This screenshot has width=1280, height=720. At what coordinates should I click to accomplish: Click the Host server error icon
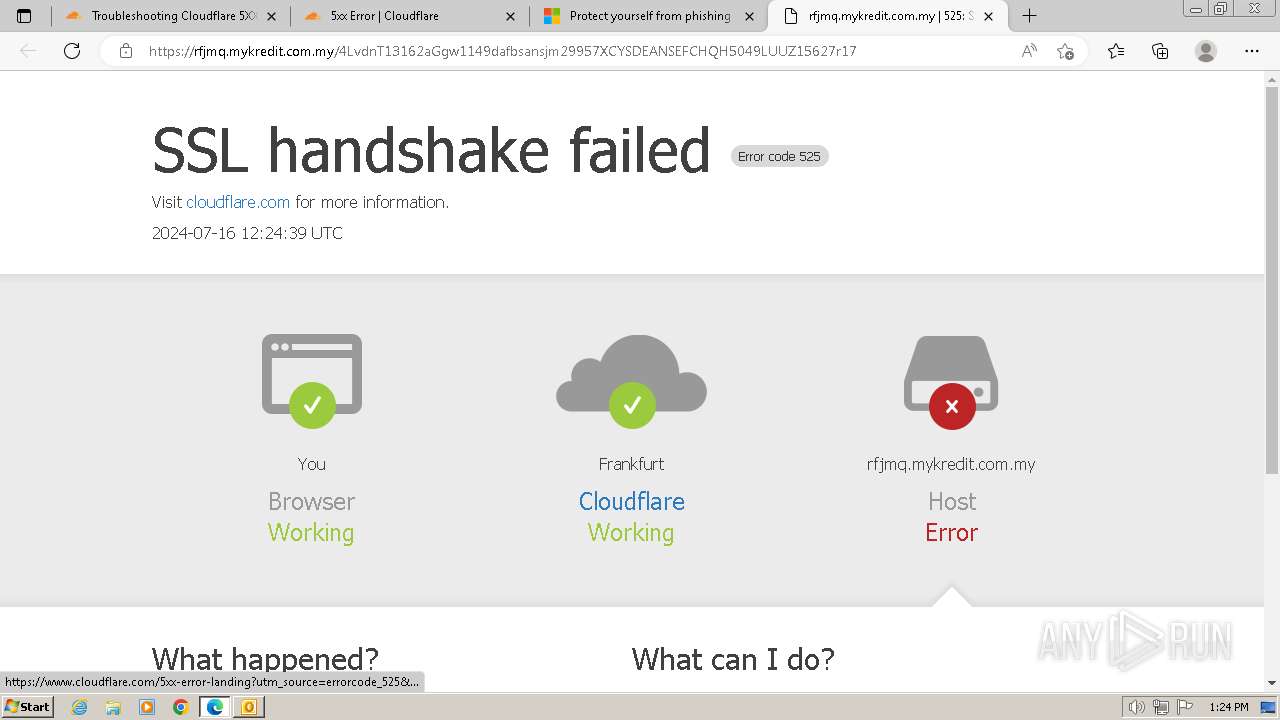(951, 381)
